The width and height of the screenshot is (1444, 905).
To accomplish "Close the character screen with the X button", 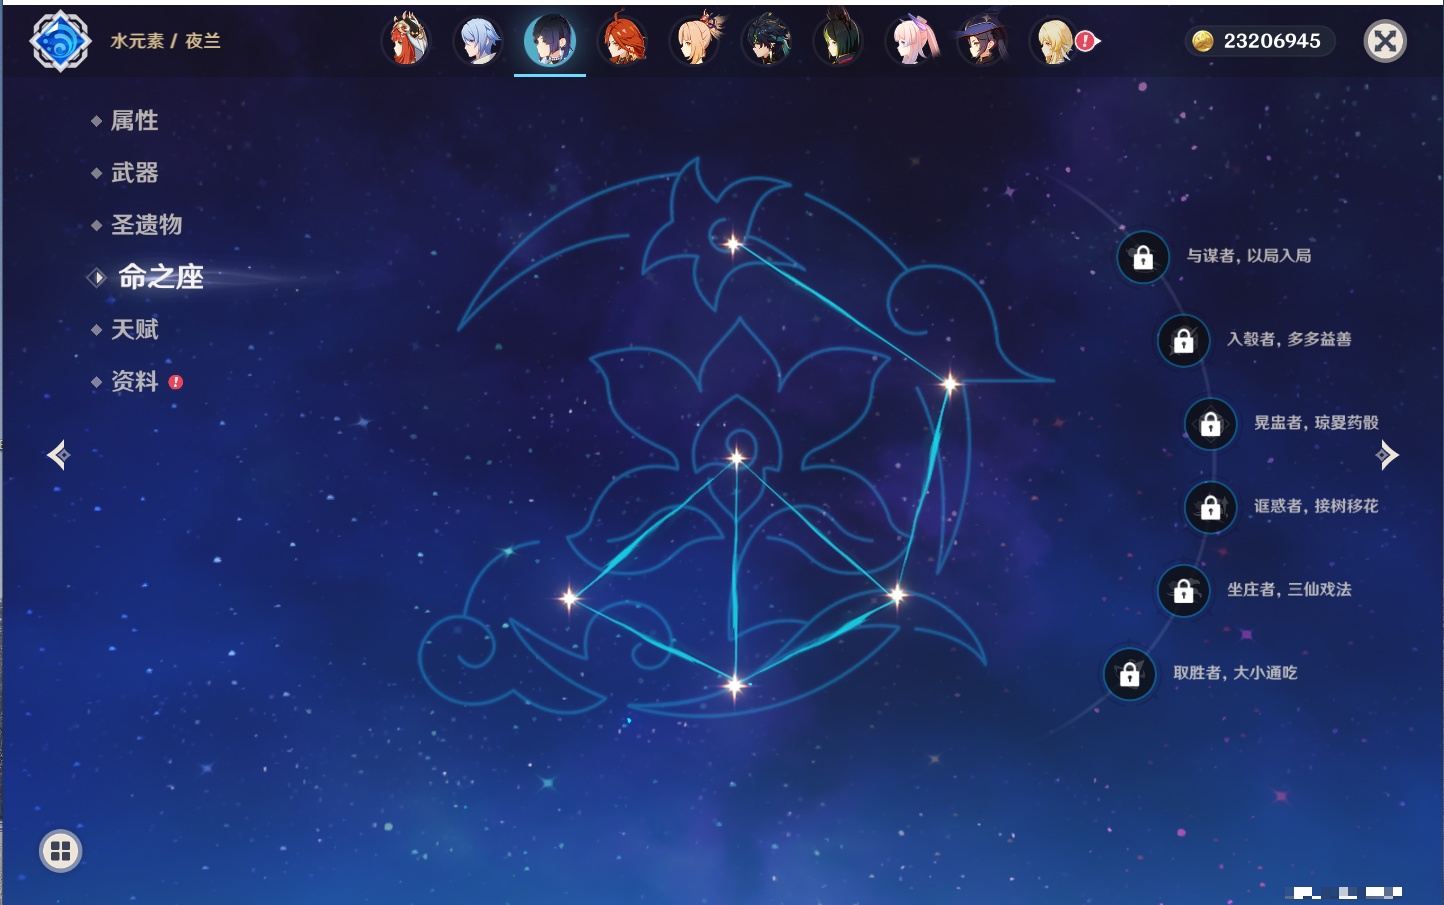I will (1385, 41).
